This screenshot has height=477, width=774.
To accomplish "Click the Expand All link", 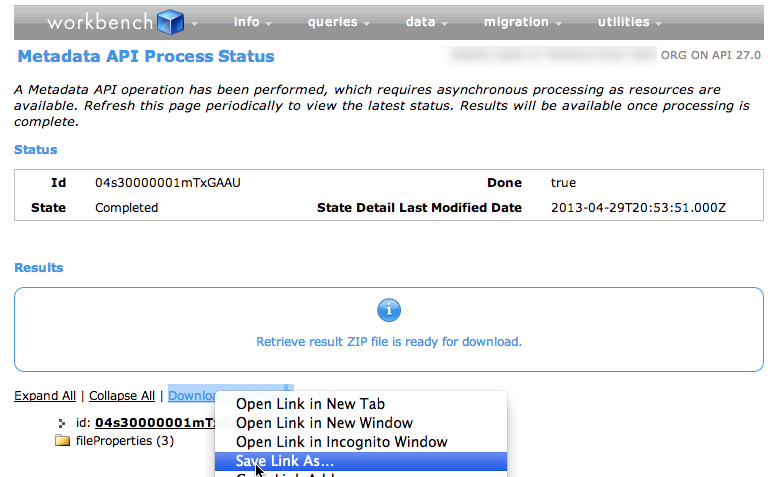I will coord(44,396).
